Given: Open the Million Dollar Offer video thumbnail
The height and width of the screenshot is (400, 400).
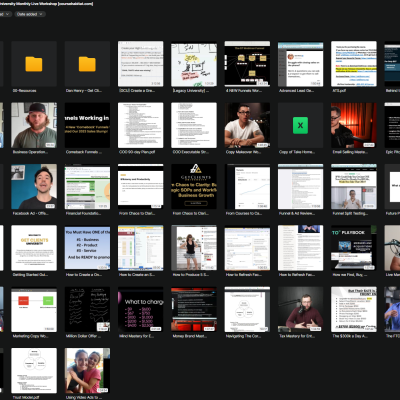Looking at the screenshot, I should point(87,309).
